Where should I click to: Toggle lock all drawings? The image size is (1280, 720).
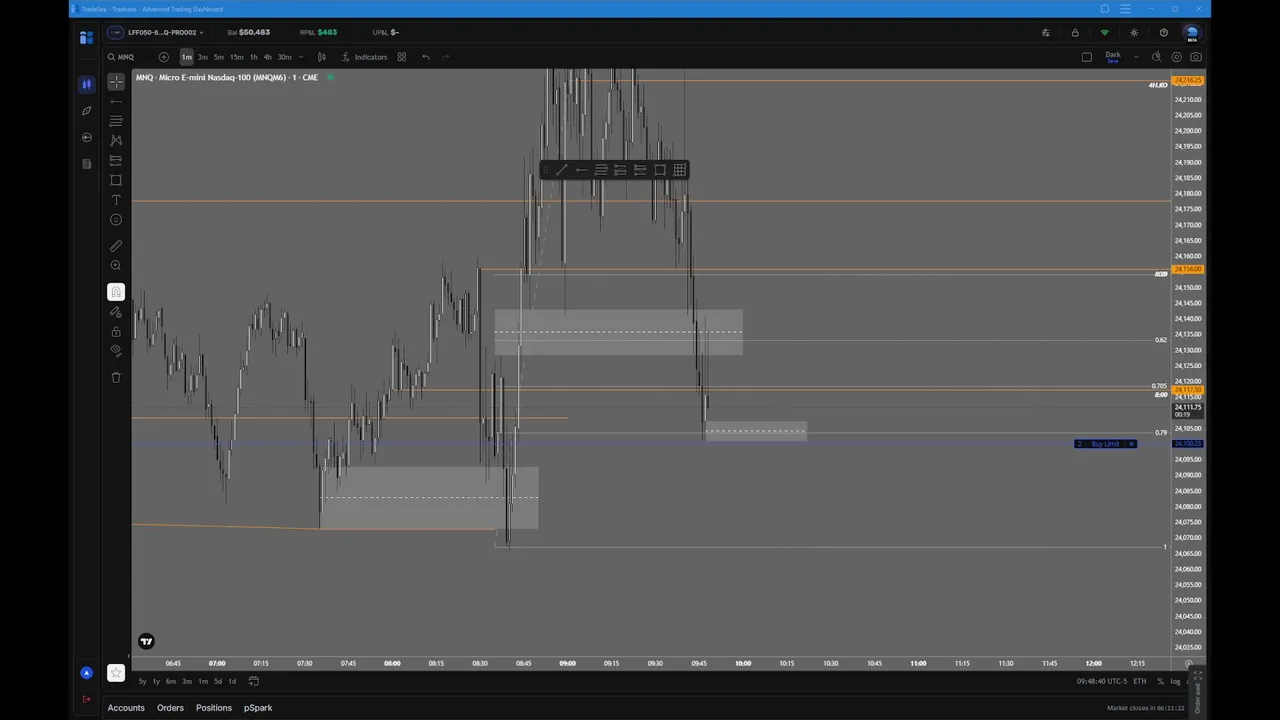pos(116,331)
